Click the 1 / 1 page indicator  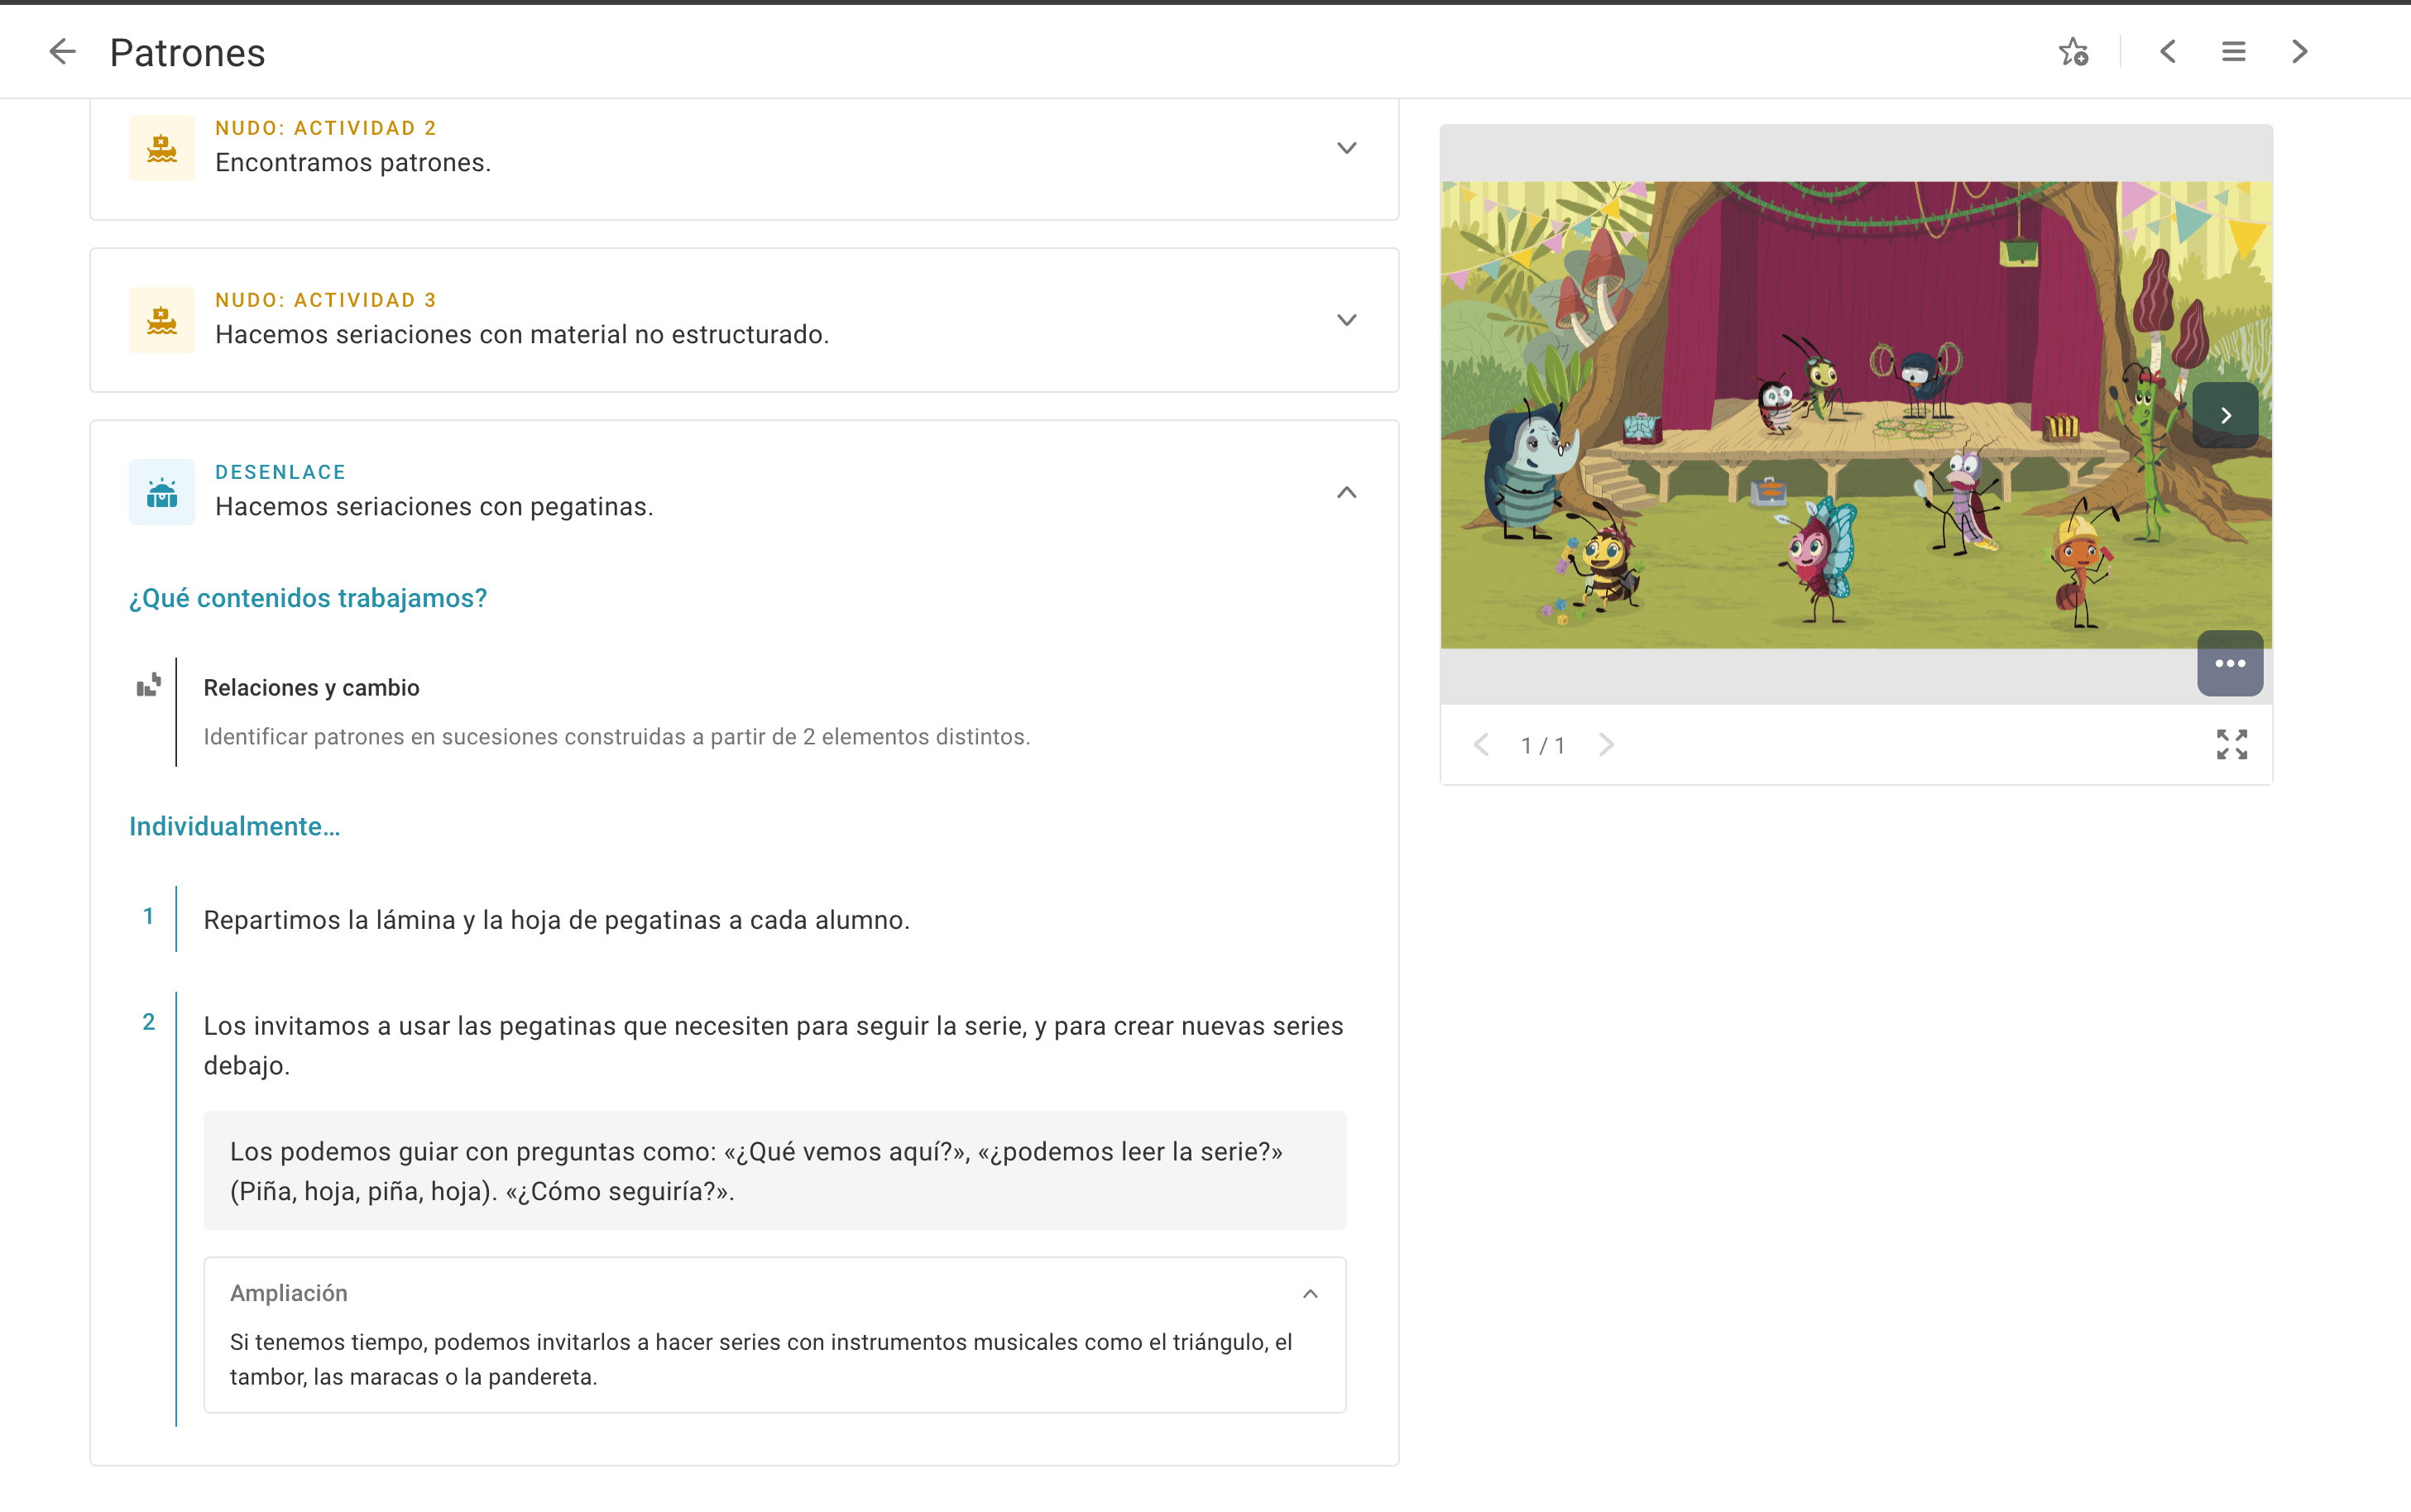[x=1542, y=745]
